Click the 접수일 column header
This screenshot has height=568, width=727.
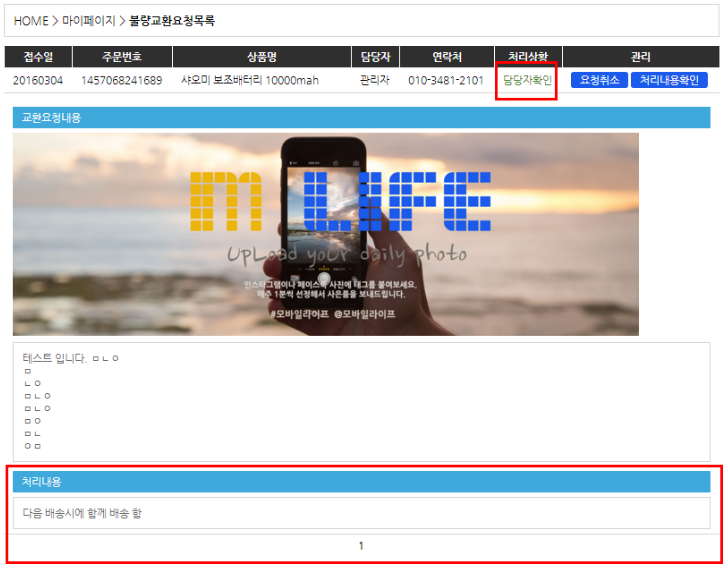(38, 57)
